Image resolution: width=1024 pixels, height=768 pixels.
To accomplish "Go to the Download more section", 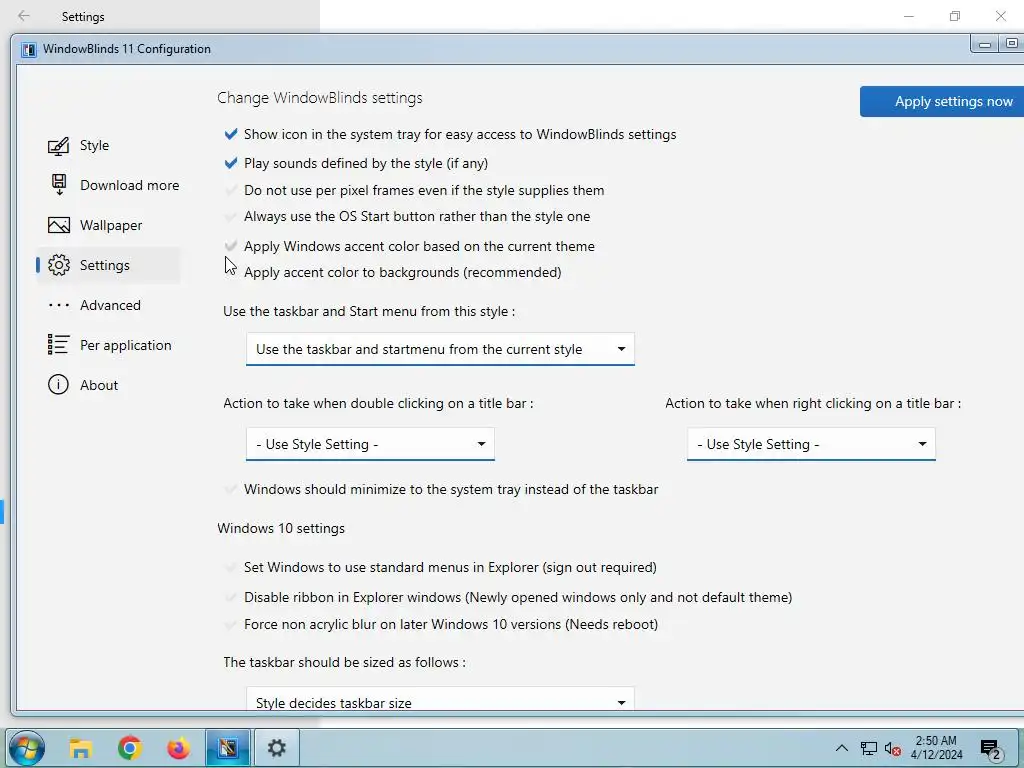I will pos(129,185).
